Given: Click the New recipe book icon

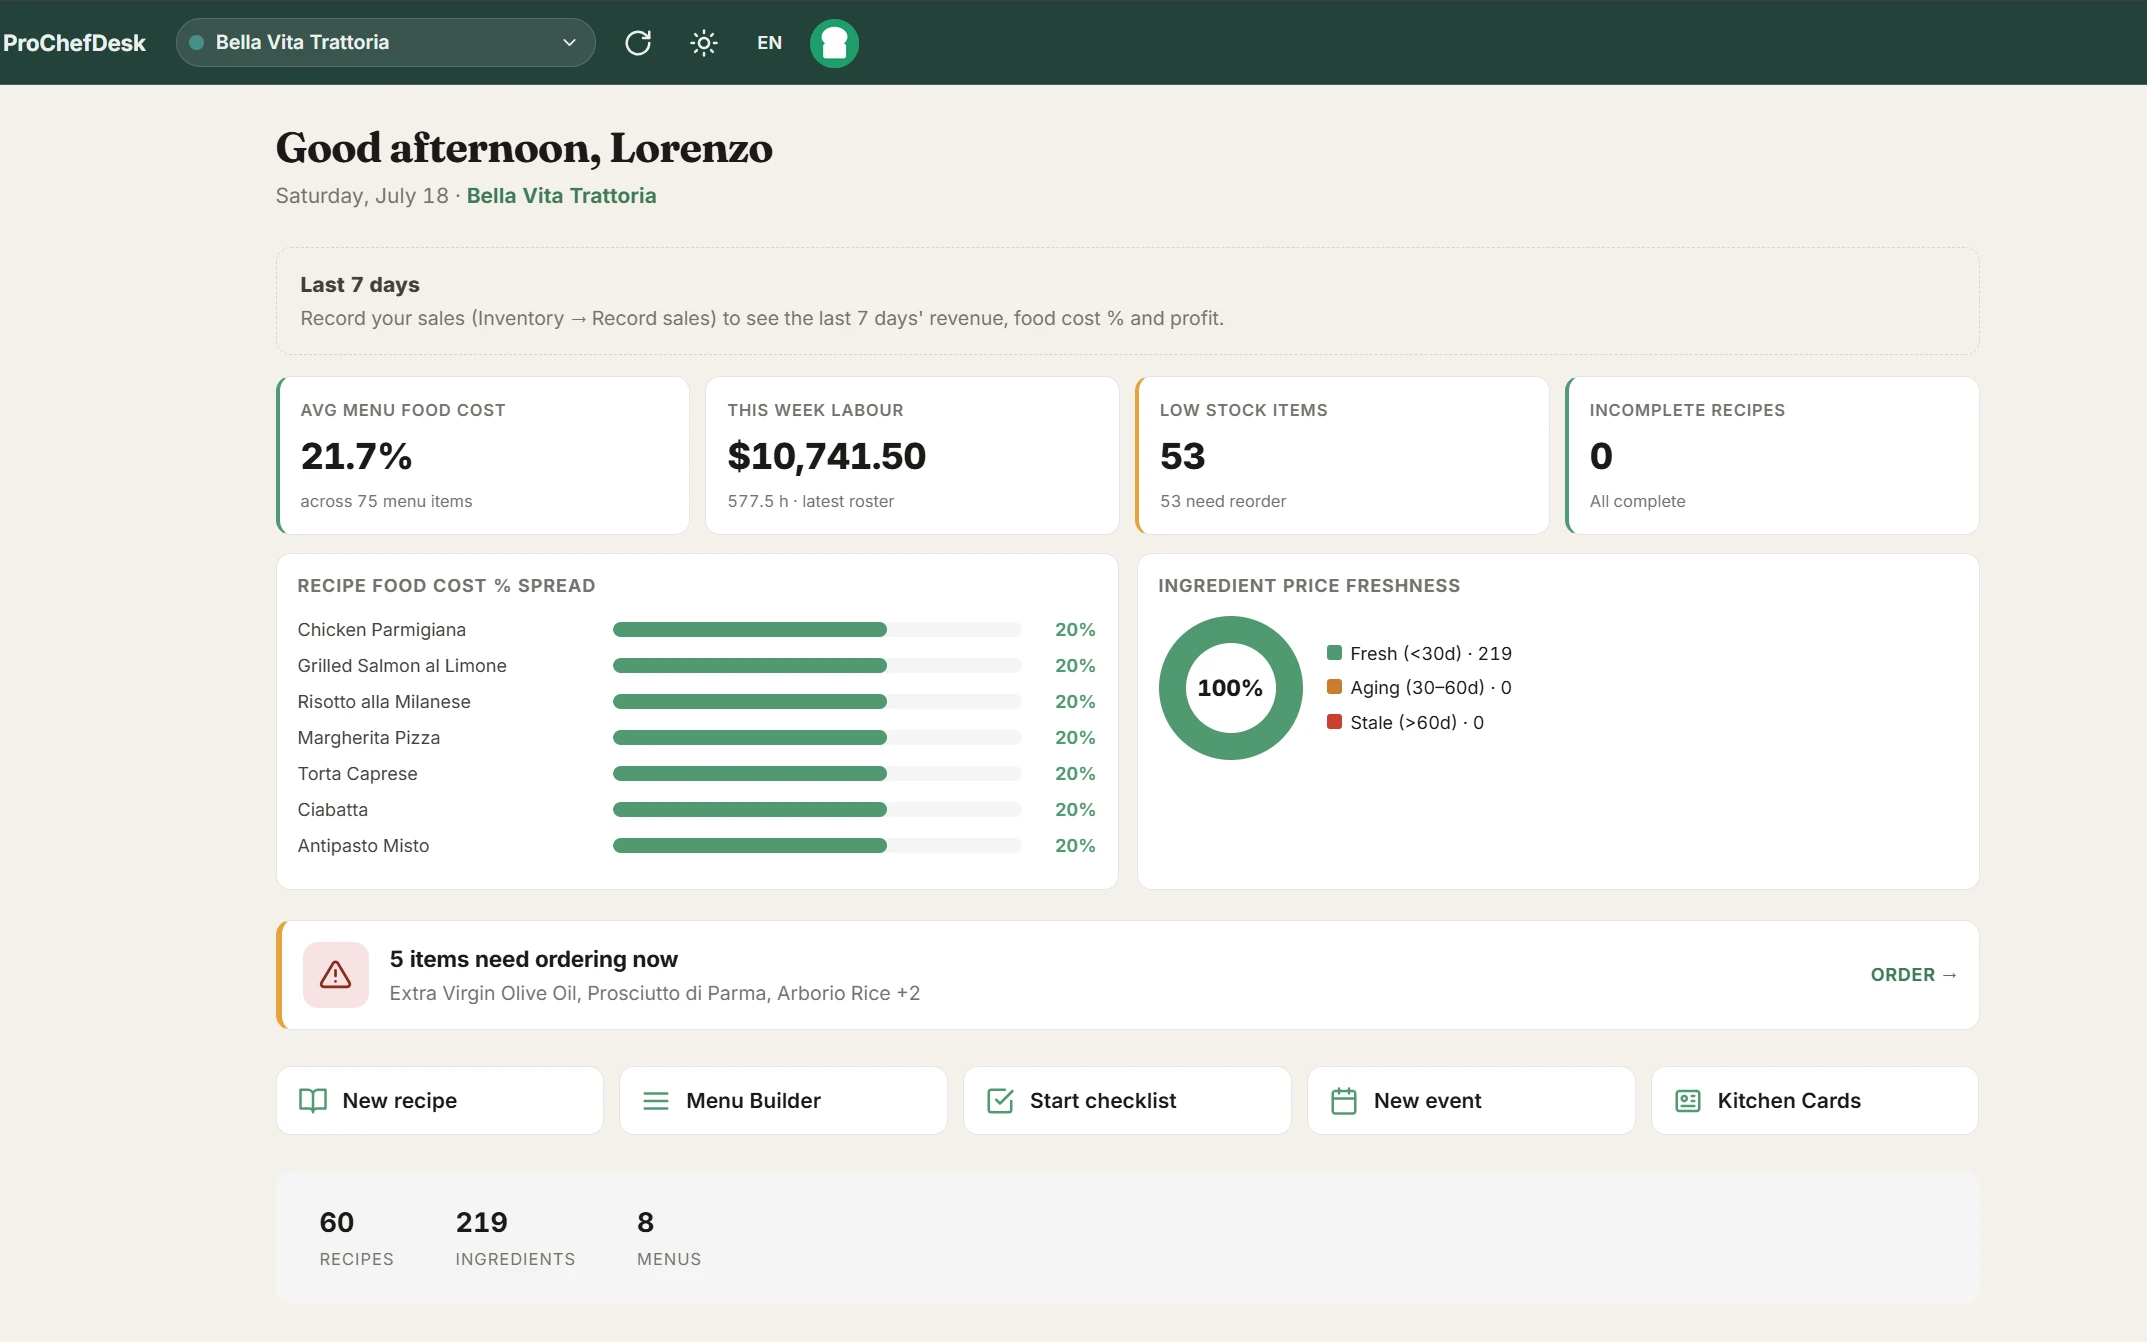Looking at the screenshot, I should (x=313, y=1101).
